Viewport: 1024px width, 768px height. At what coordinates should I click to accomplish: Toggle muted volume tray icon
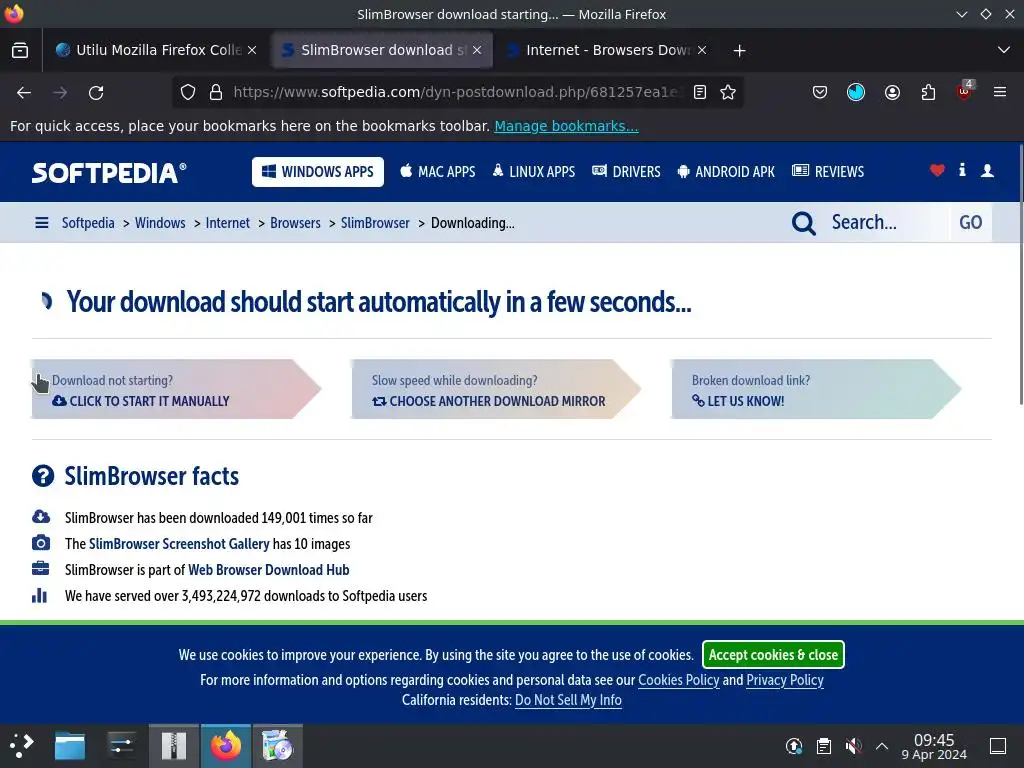853,746
